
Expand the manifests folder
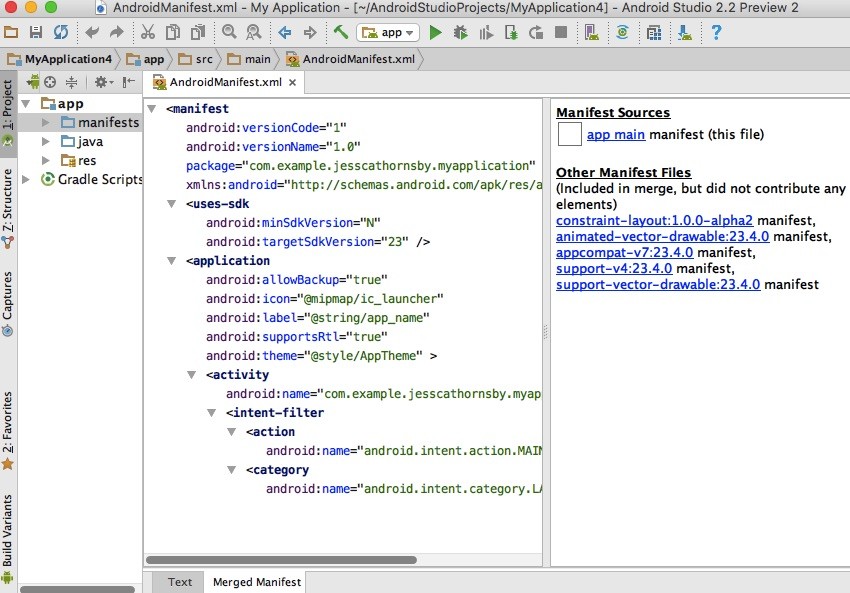(x=46, y=123)
